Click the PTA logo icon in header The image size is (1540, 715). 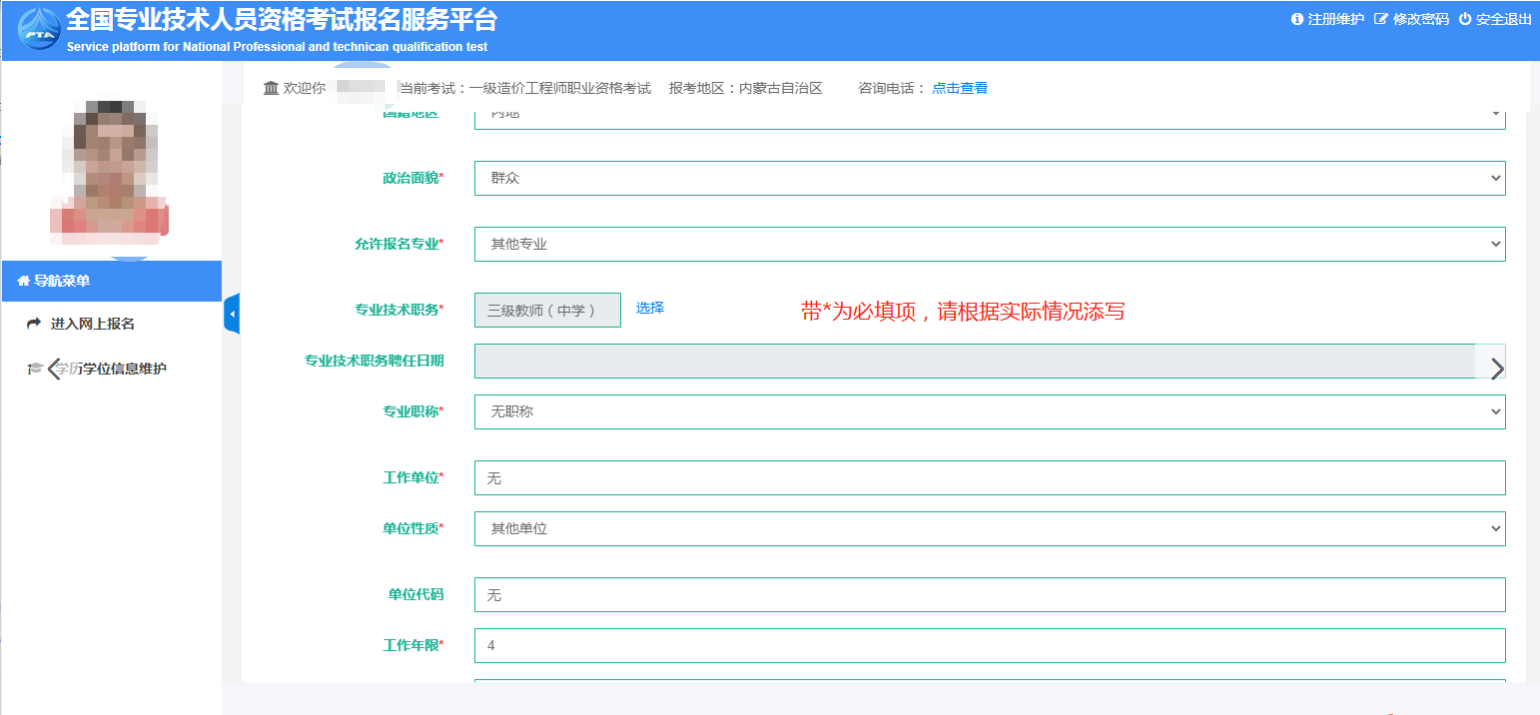[39, 30]
